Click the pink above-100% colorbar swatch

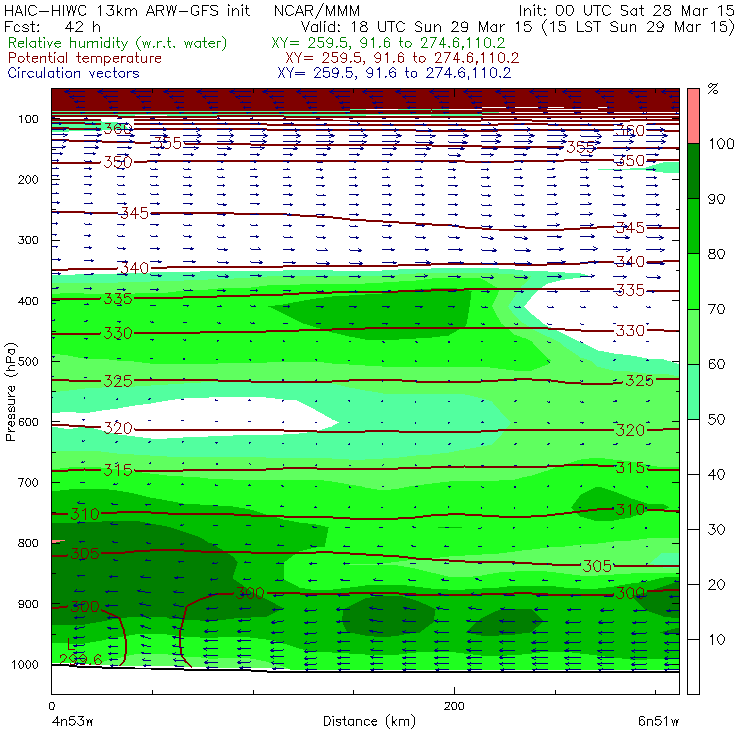693,116
